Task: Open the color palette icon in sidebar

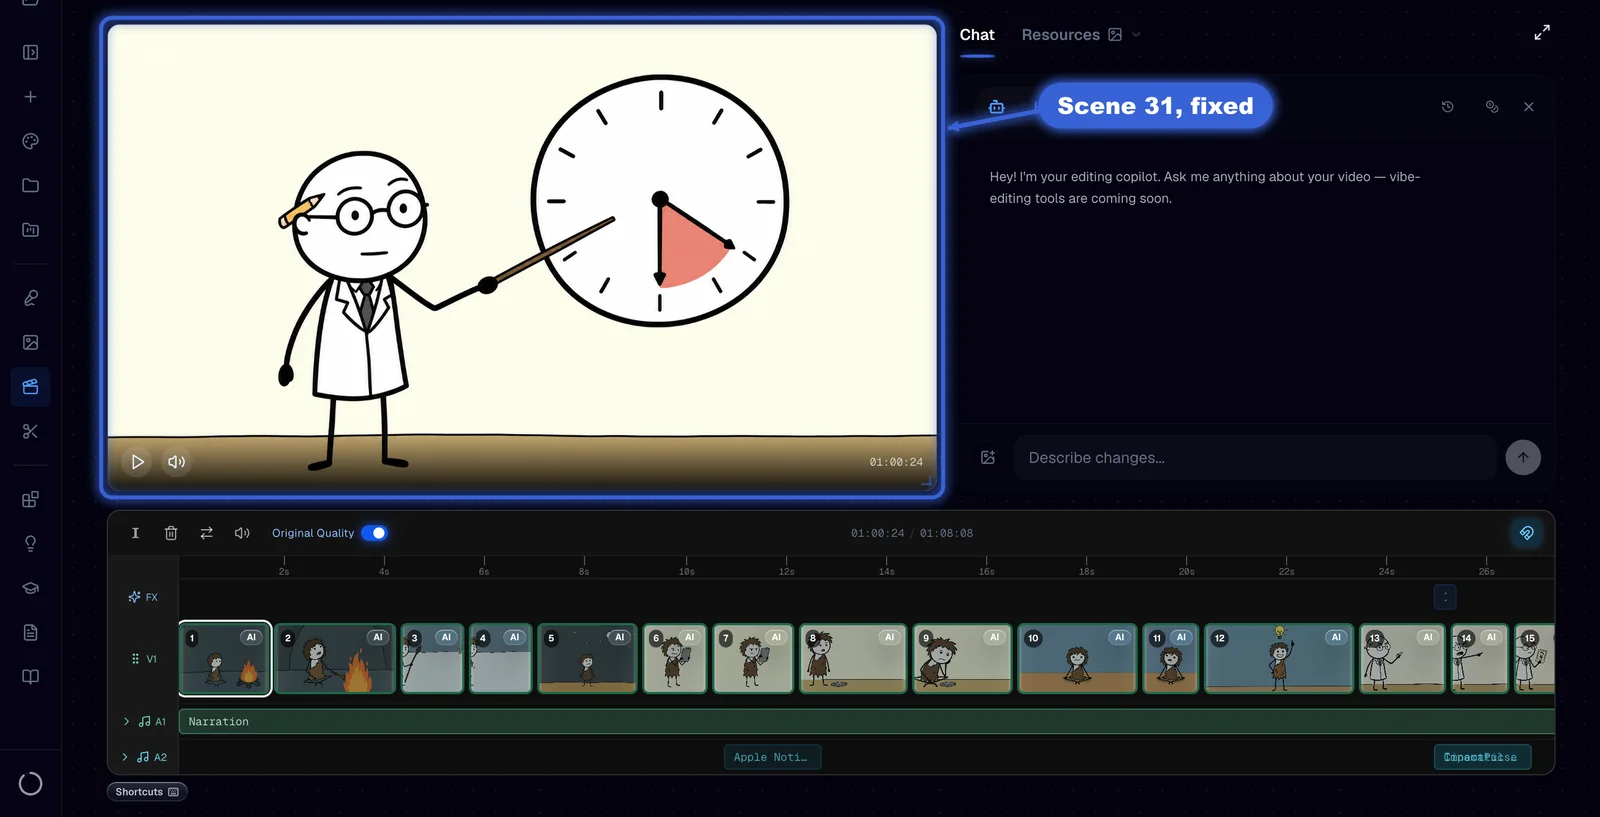Action: point(30,141)
